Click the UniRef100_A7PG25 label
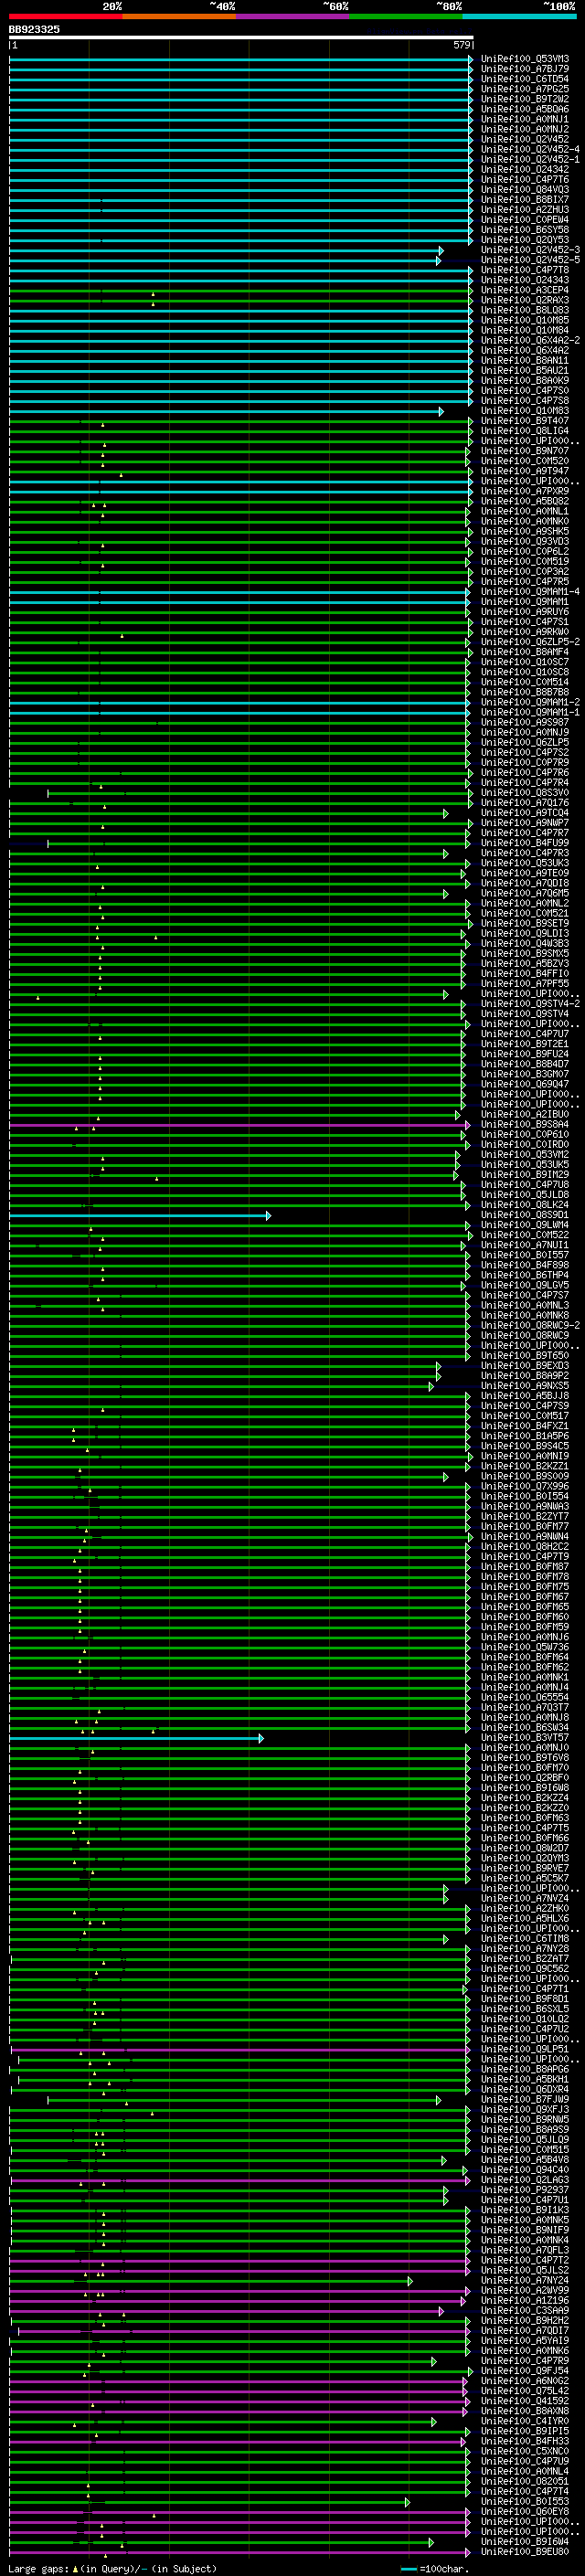 click(525, 89)
